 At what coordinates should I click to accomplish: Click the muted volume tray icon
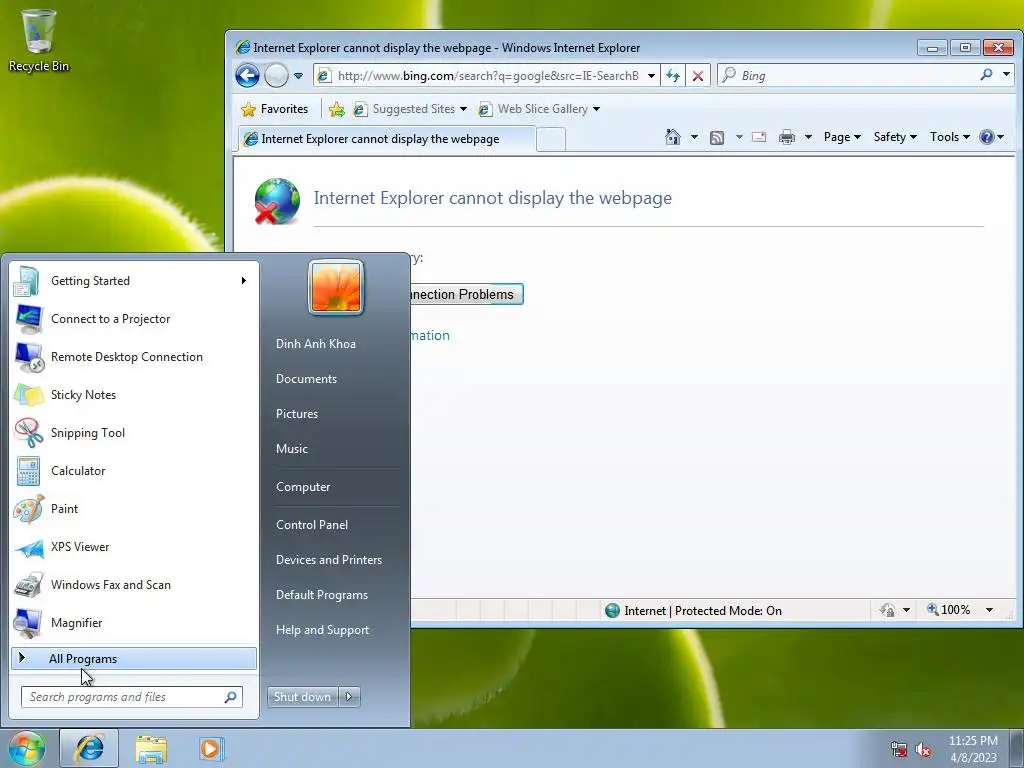[923, 750]
